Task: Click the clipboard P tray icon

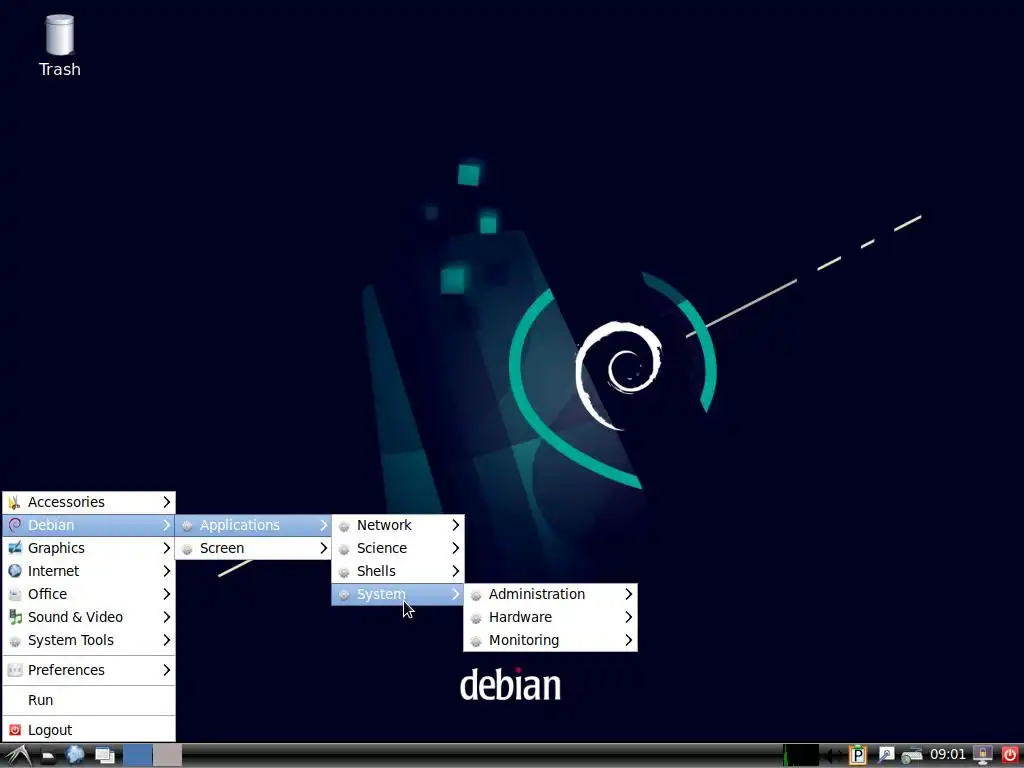Action: pyautogui.click(x=857, y=756)
